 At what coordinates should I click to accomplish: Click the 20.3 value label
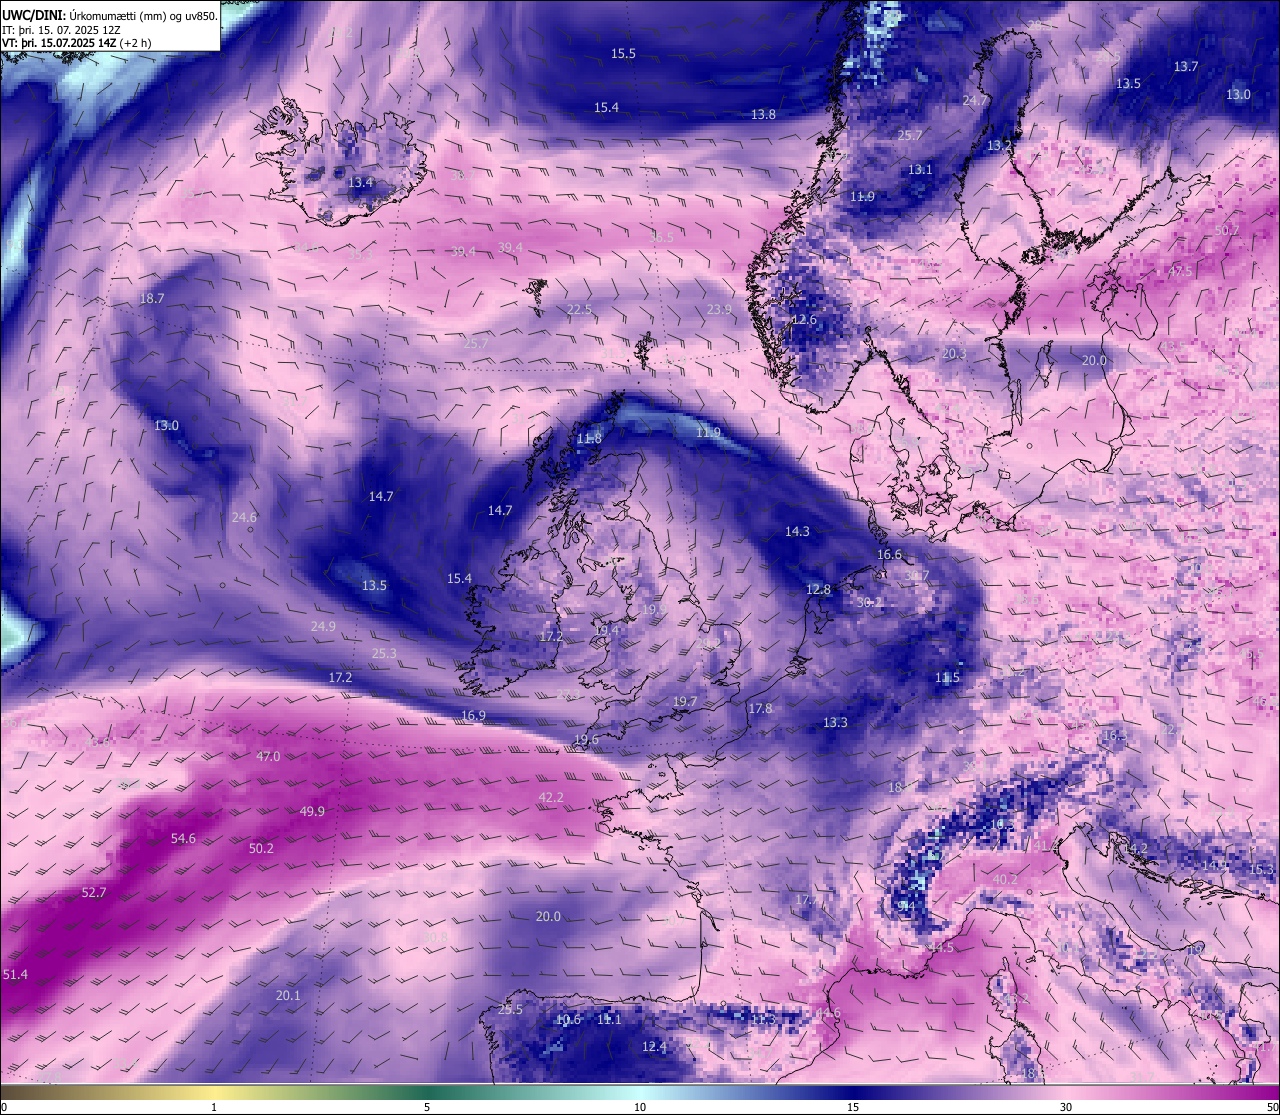pos(954,354)
